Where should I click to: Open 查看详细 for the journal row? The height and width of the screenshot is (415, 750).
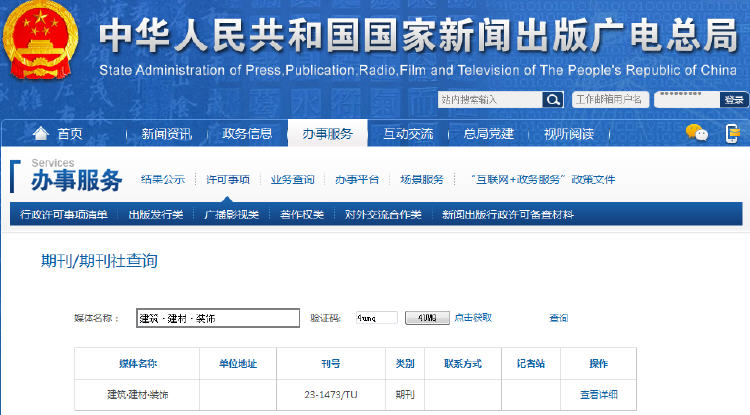[x=599, y=394]
